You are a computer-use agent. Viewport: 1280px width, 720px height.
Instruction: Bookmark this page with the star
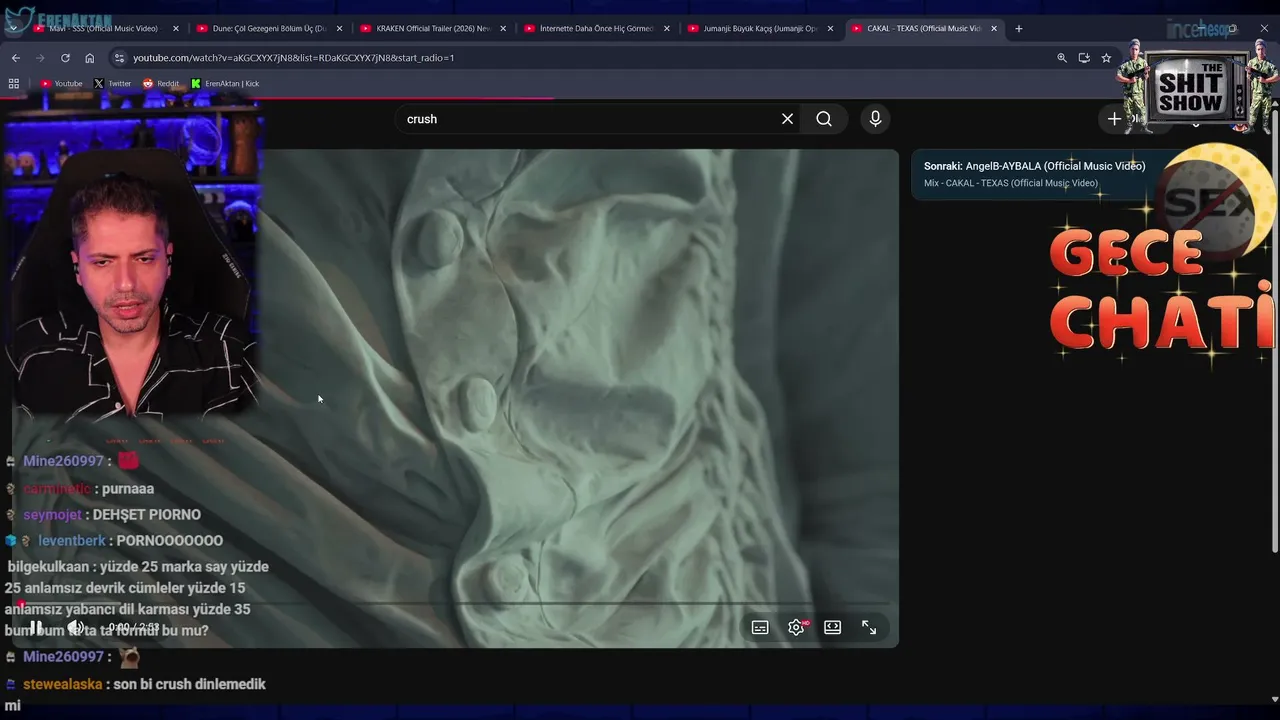[1106, 58]
